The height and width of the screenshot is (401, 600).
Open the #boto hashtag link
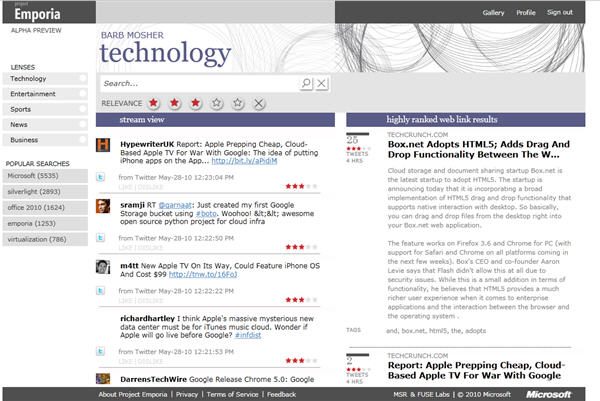[206, 214]
